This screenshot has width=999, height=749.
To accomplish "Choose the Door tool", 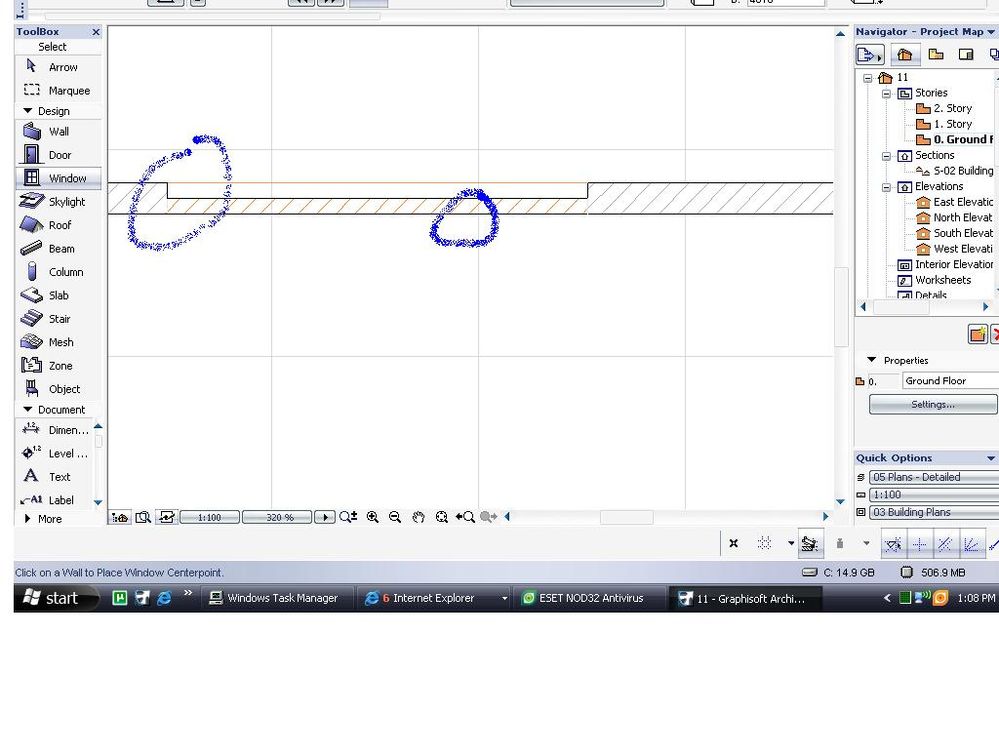I will click(x=57, y=155).
